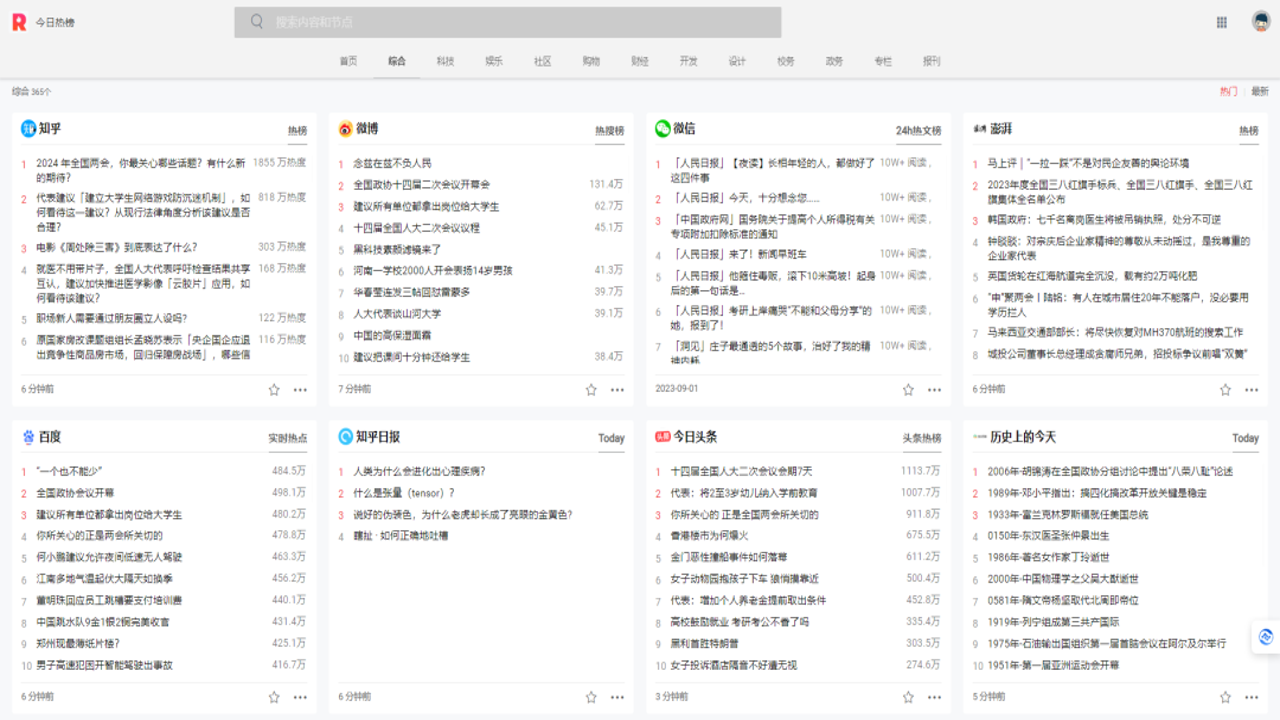1280x720 pixels.
Task: Switch to the 科技 tab
Action: click(x=445, y=61)
